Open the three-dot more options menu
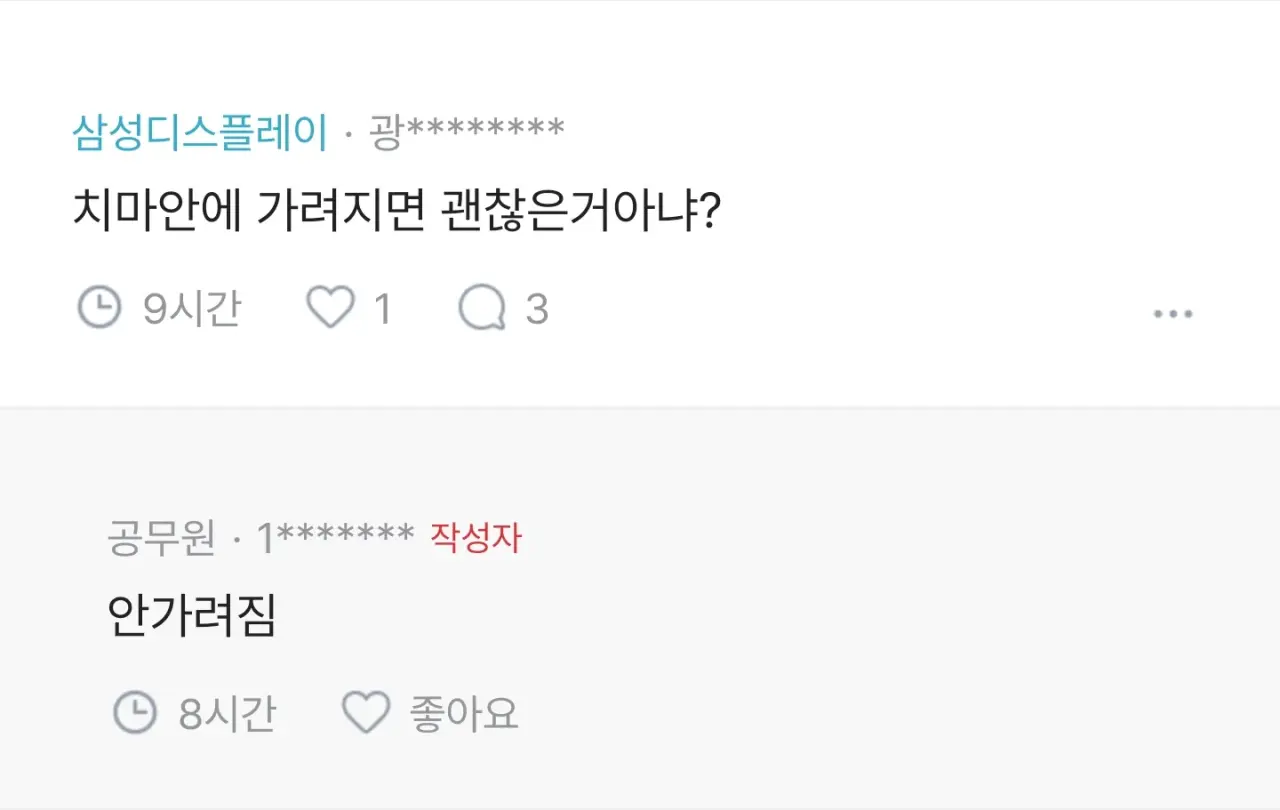 pyautogui.click(x=1173, y=313)
